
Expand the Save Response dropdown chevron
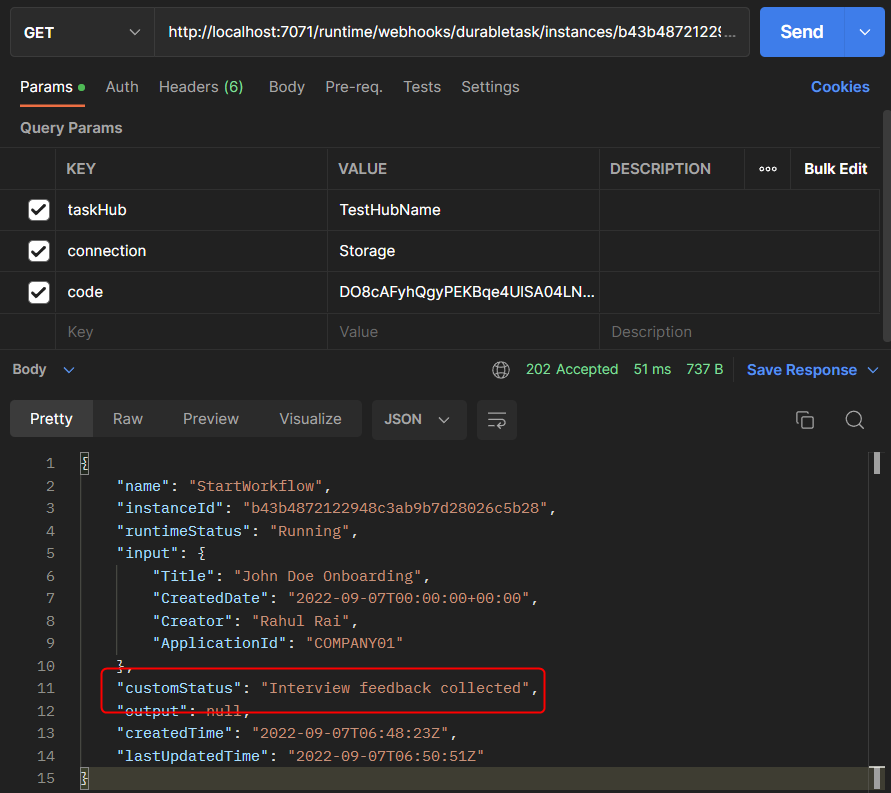pyautogui.click(x=873, y=370)
